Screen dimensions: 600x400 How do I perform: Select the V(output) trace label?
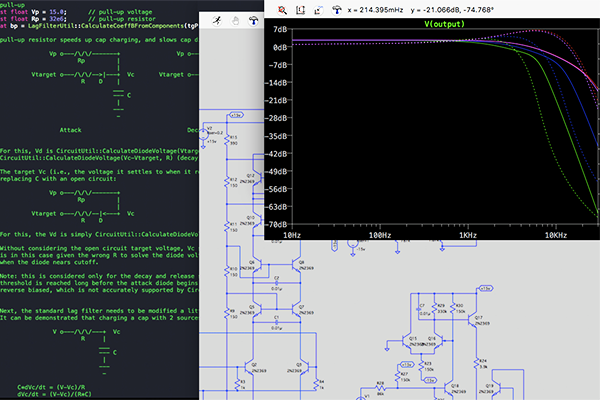pos(444,24)
